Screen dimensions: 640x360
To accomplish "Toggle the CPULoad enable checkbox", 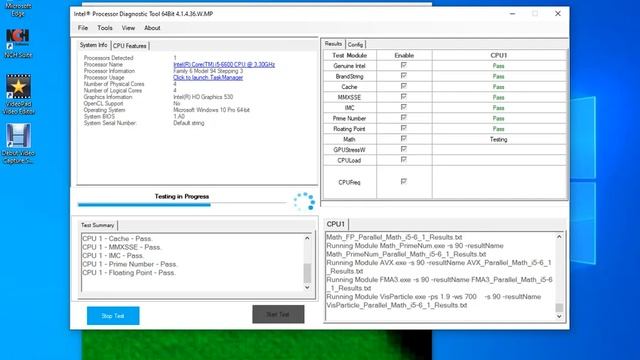I will (x=404, y=160).
